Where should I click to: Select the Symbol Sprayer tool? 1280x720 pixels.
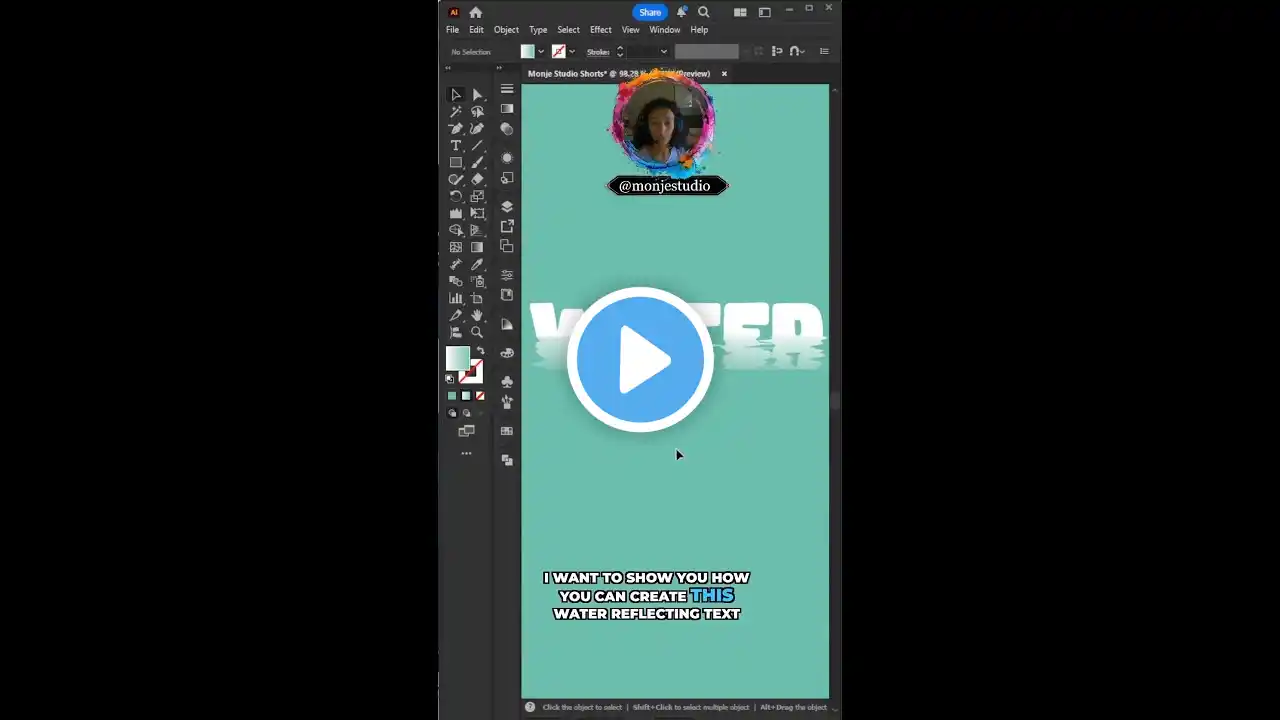[477, 282]
